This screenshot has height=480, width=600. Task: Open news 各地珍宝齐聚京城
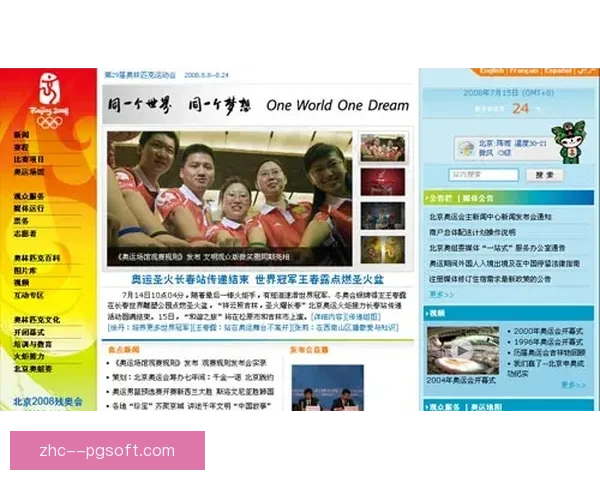pyautogui.click(x=191, y=406)
